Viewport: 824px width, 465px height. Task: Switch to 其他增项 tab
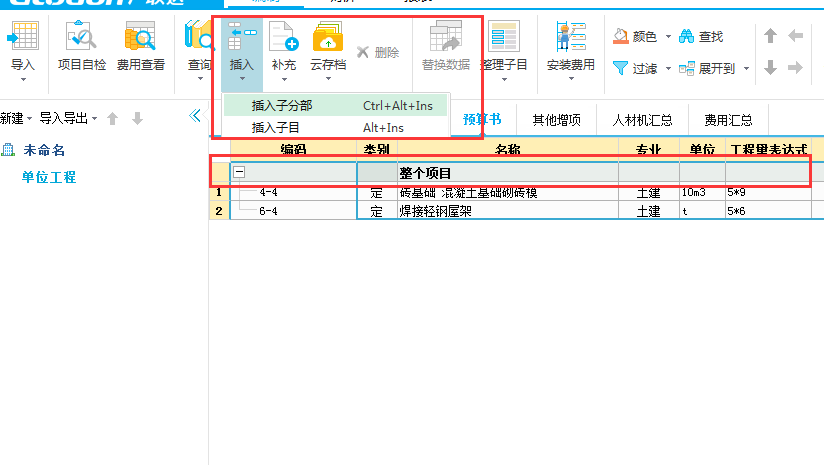click(557, 120)
